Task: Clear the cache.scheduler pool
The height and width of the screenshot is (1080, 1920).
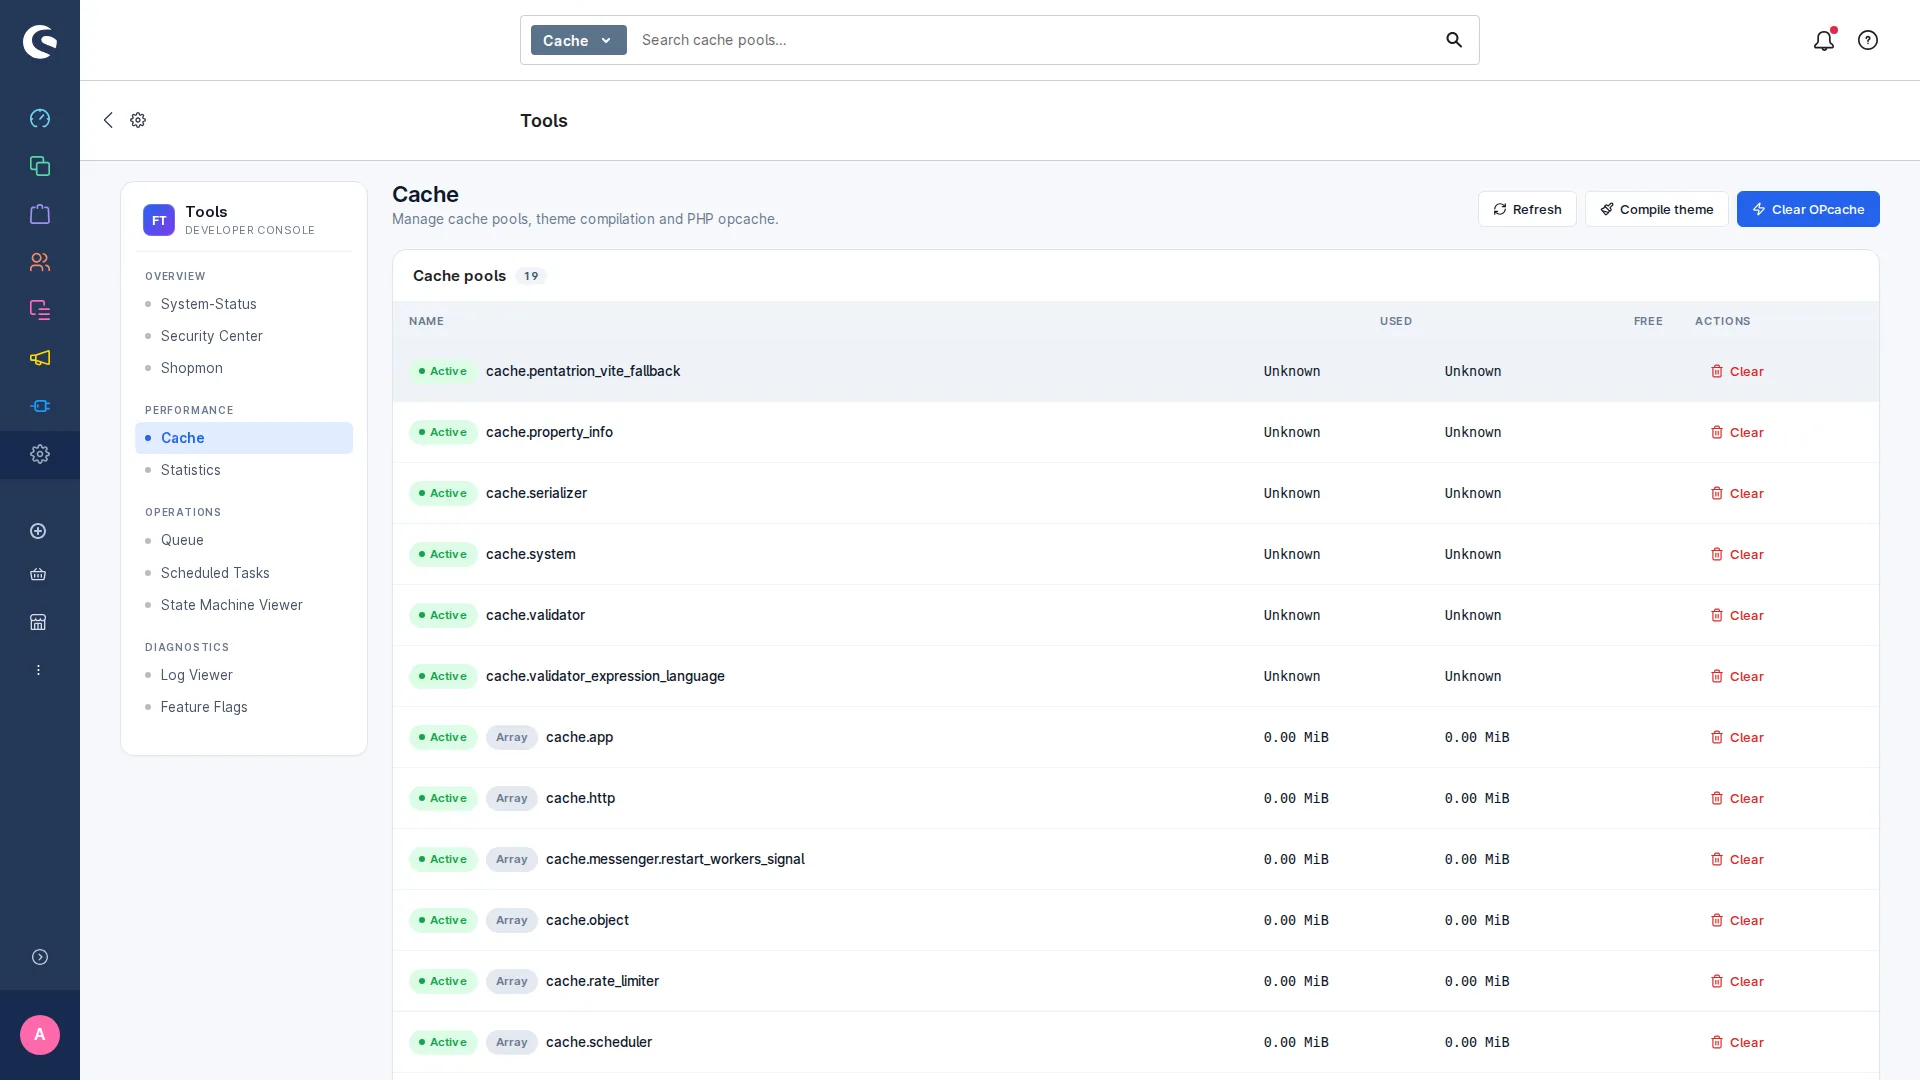Action: 1737,1042
